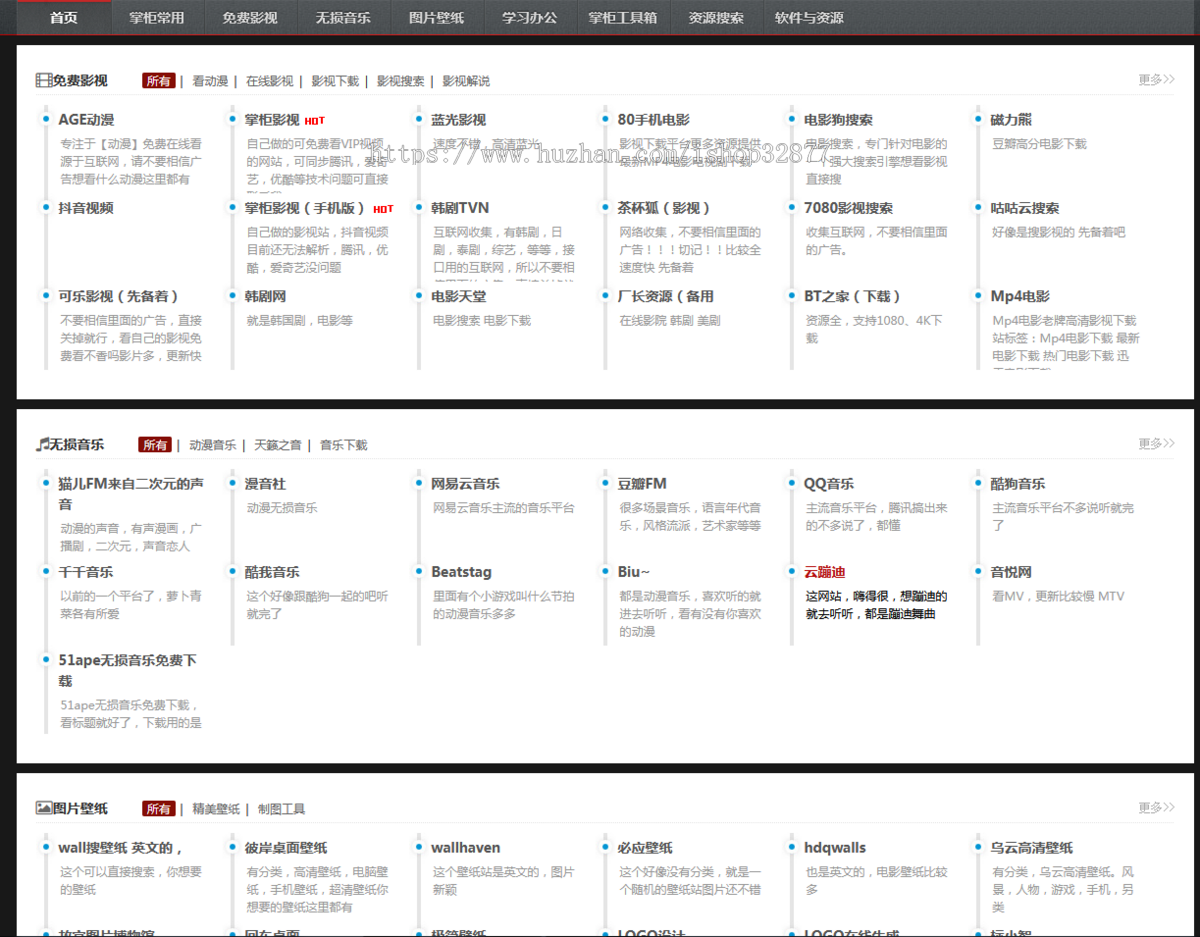
Task: Open the 漫音社 link
Action: tap(265, 484)
